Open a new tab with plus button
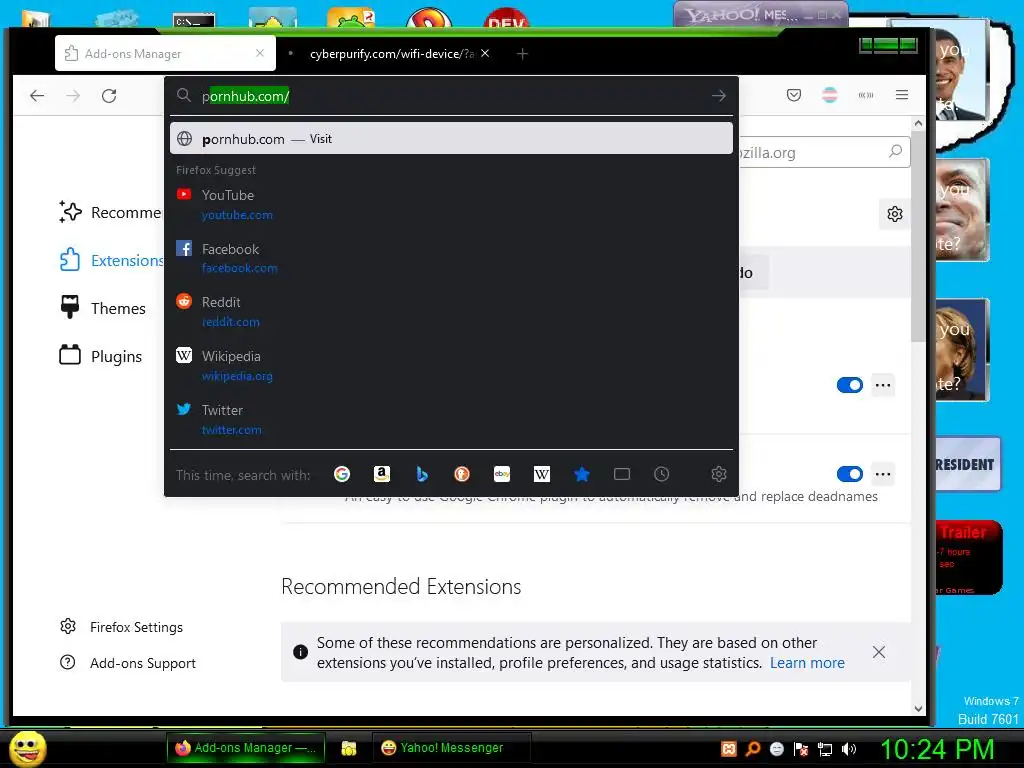This screenshot has width=1024, height=768. (522, 54)
